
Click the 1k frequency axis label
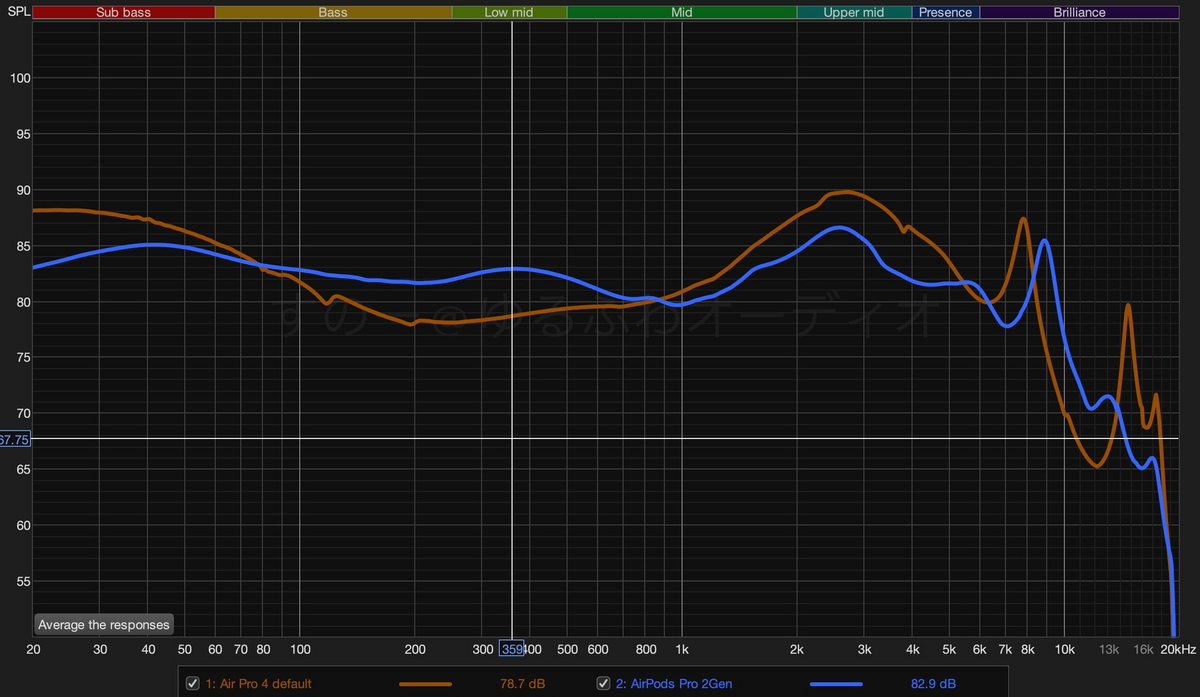(x=682, y=649)
